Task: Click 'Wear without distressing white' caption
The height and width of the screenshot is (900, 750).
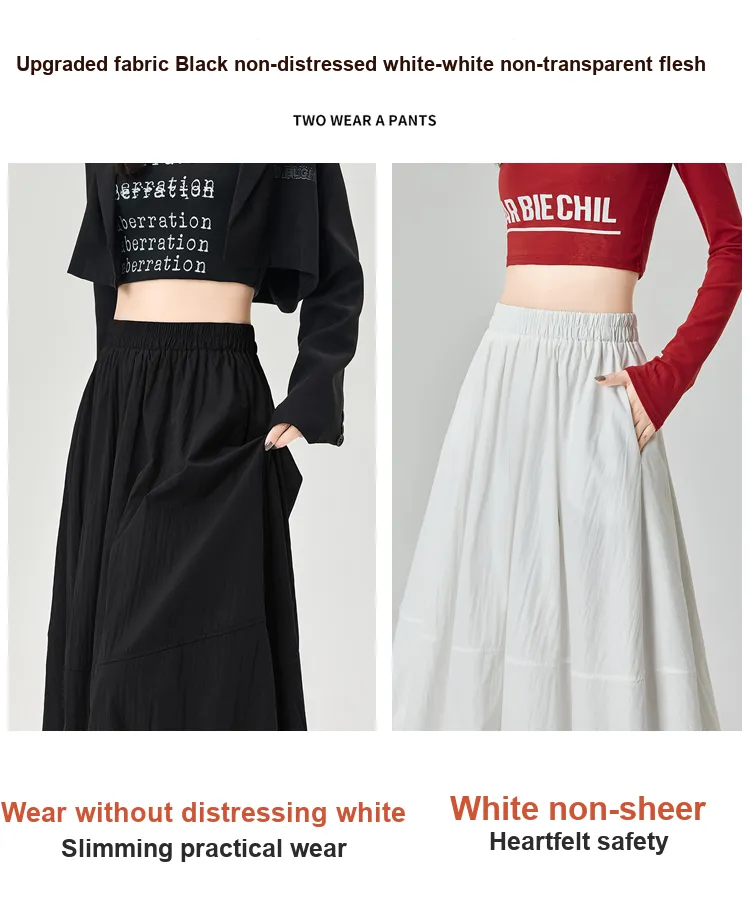Action: [x=203, y=813]
